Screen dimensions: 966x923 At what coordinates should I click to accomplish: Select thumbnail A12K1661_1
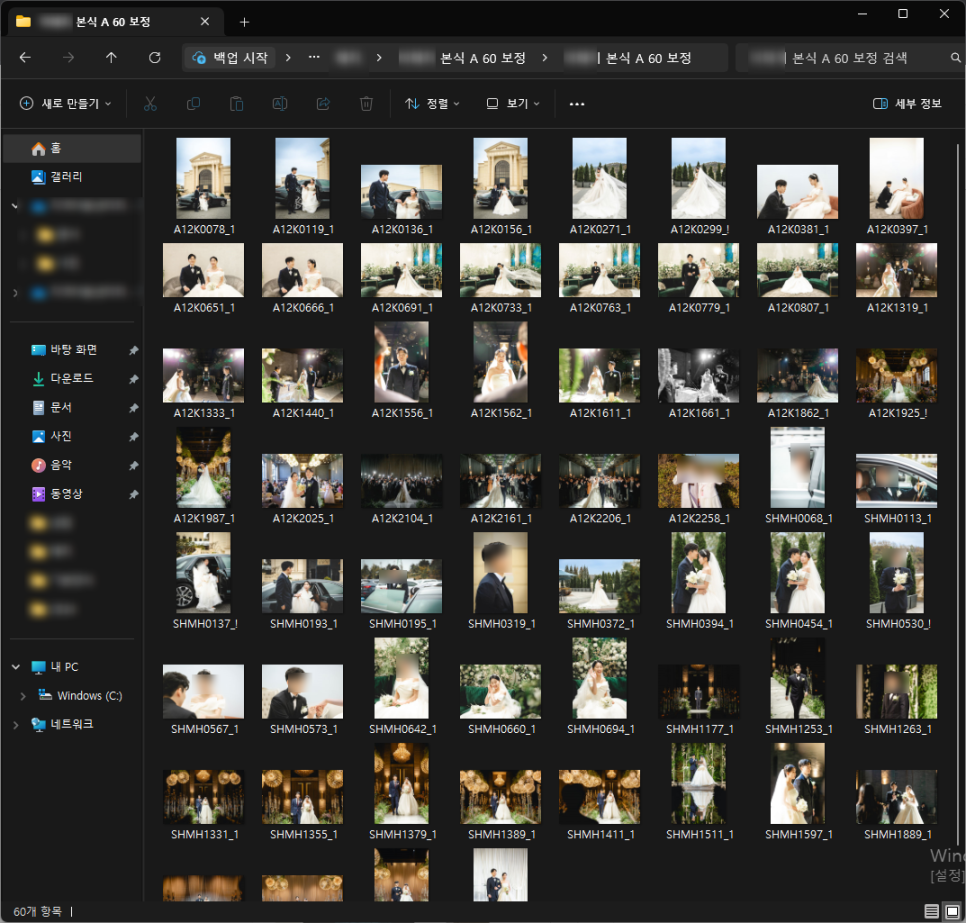698,375
